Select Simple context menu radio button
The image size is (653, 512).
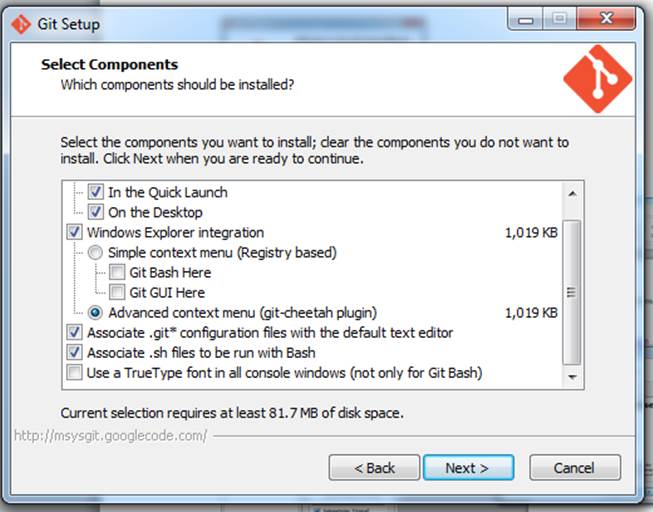click(x=96, y=252)
